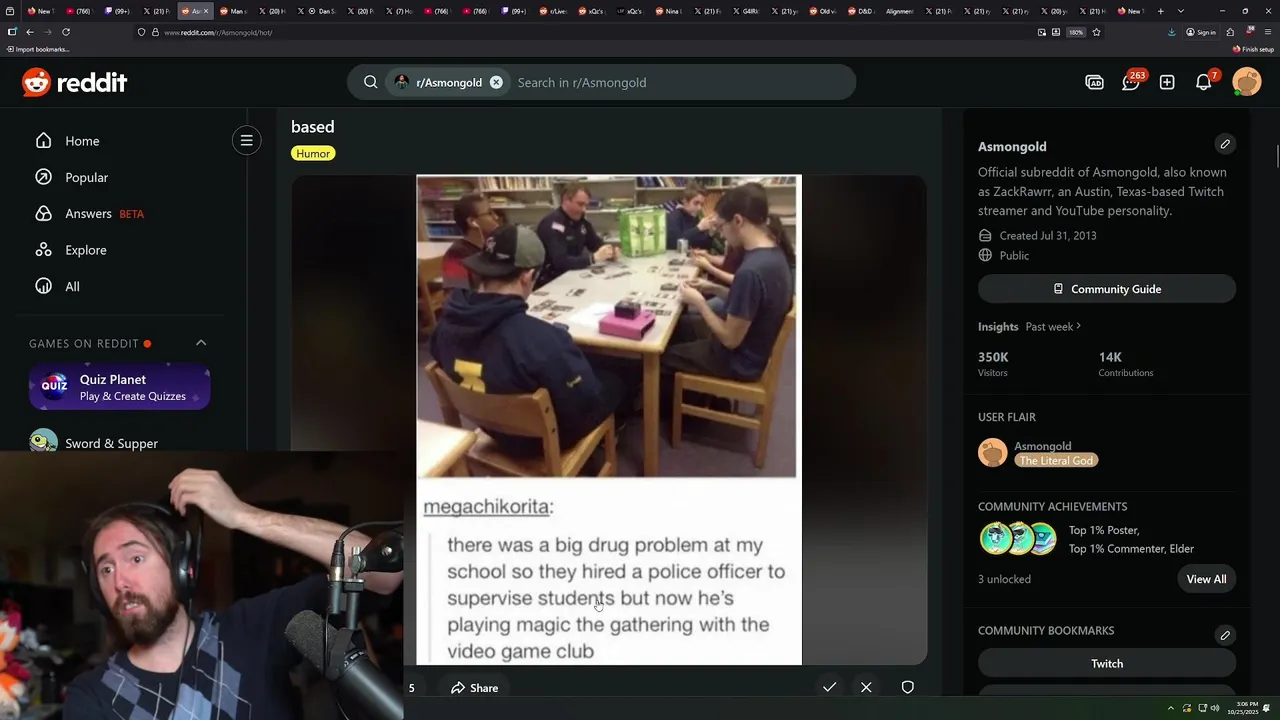Remove the post with the X icon

pyautogui.click(x=866, y=687)
